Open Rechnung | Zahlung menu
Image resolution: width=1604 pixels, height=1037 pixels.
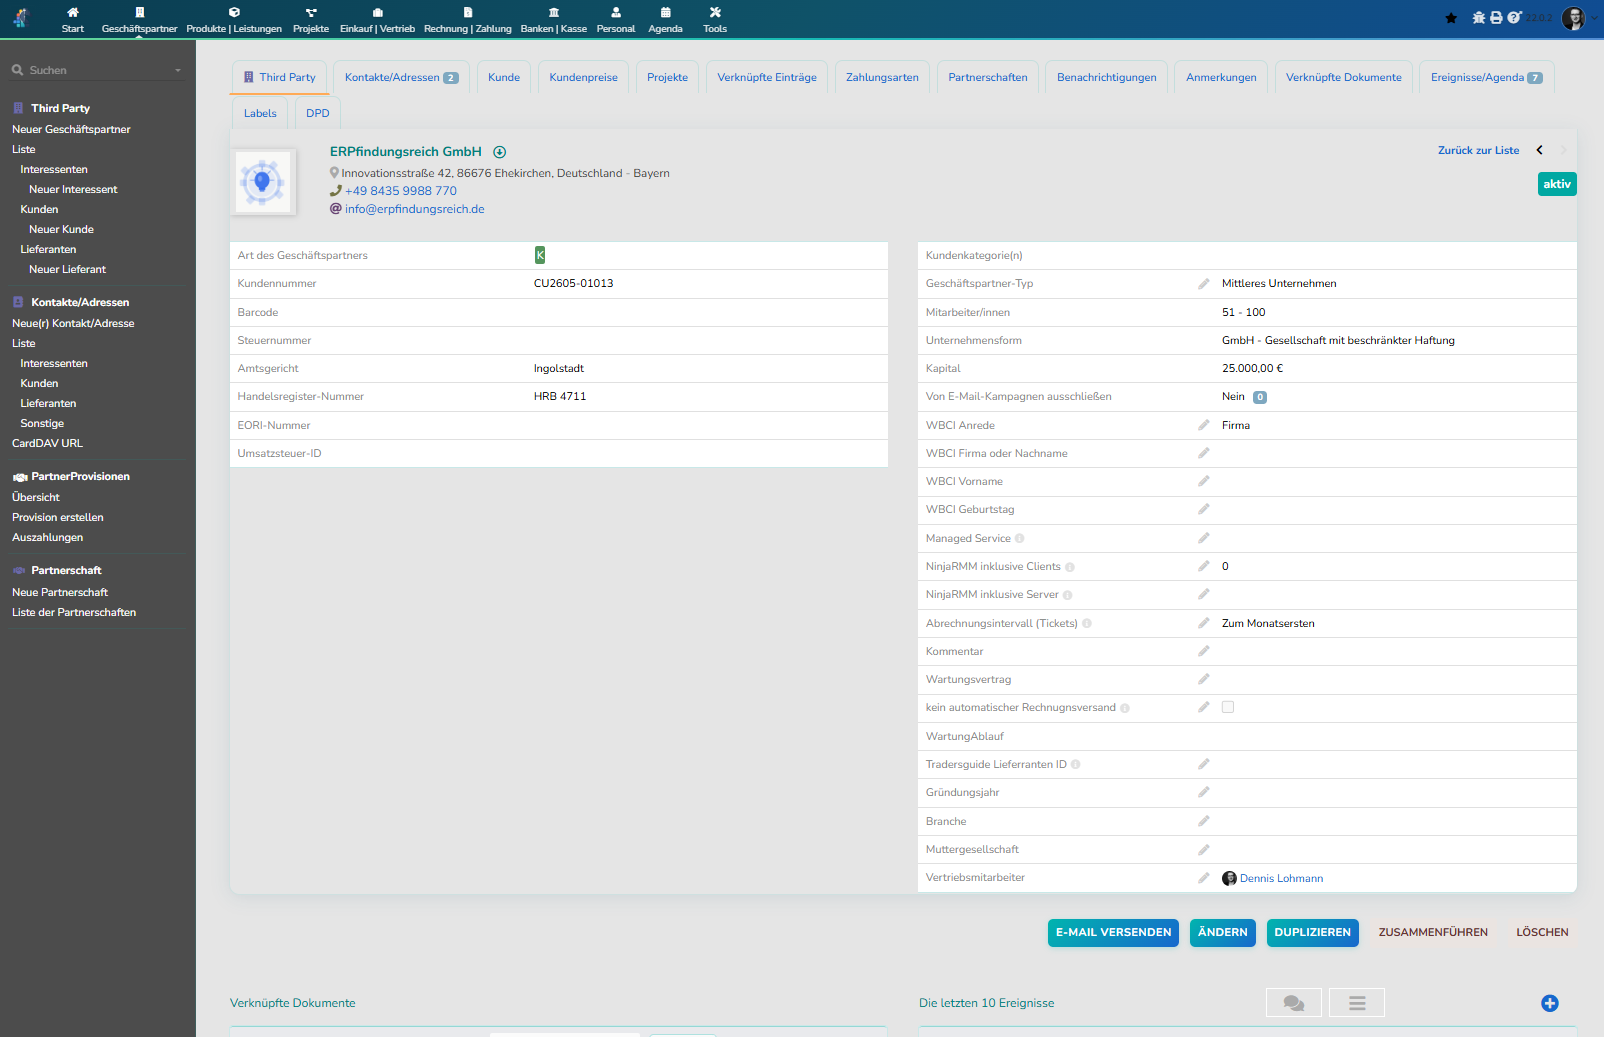[x=467, y=20]
